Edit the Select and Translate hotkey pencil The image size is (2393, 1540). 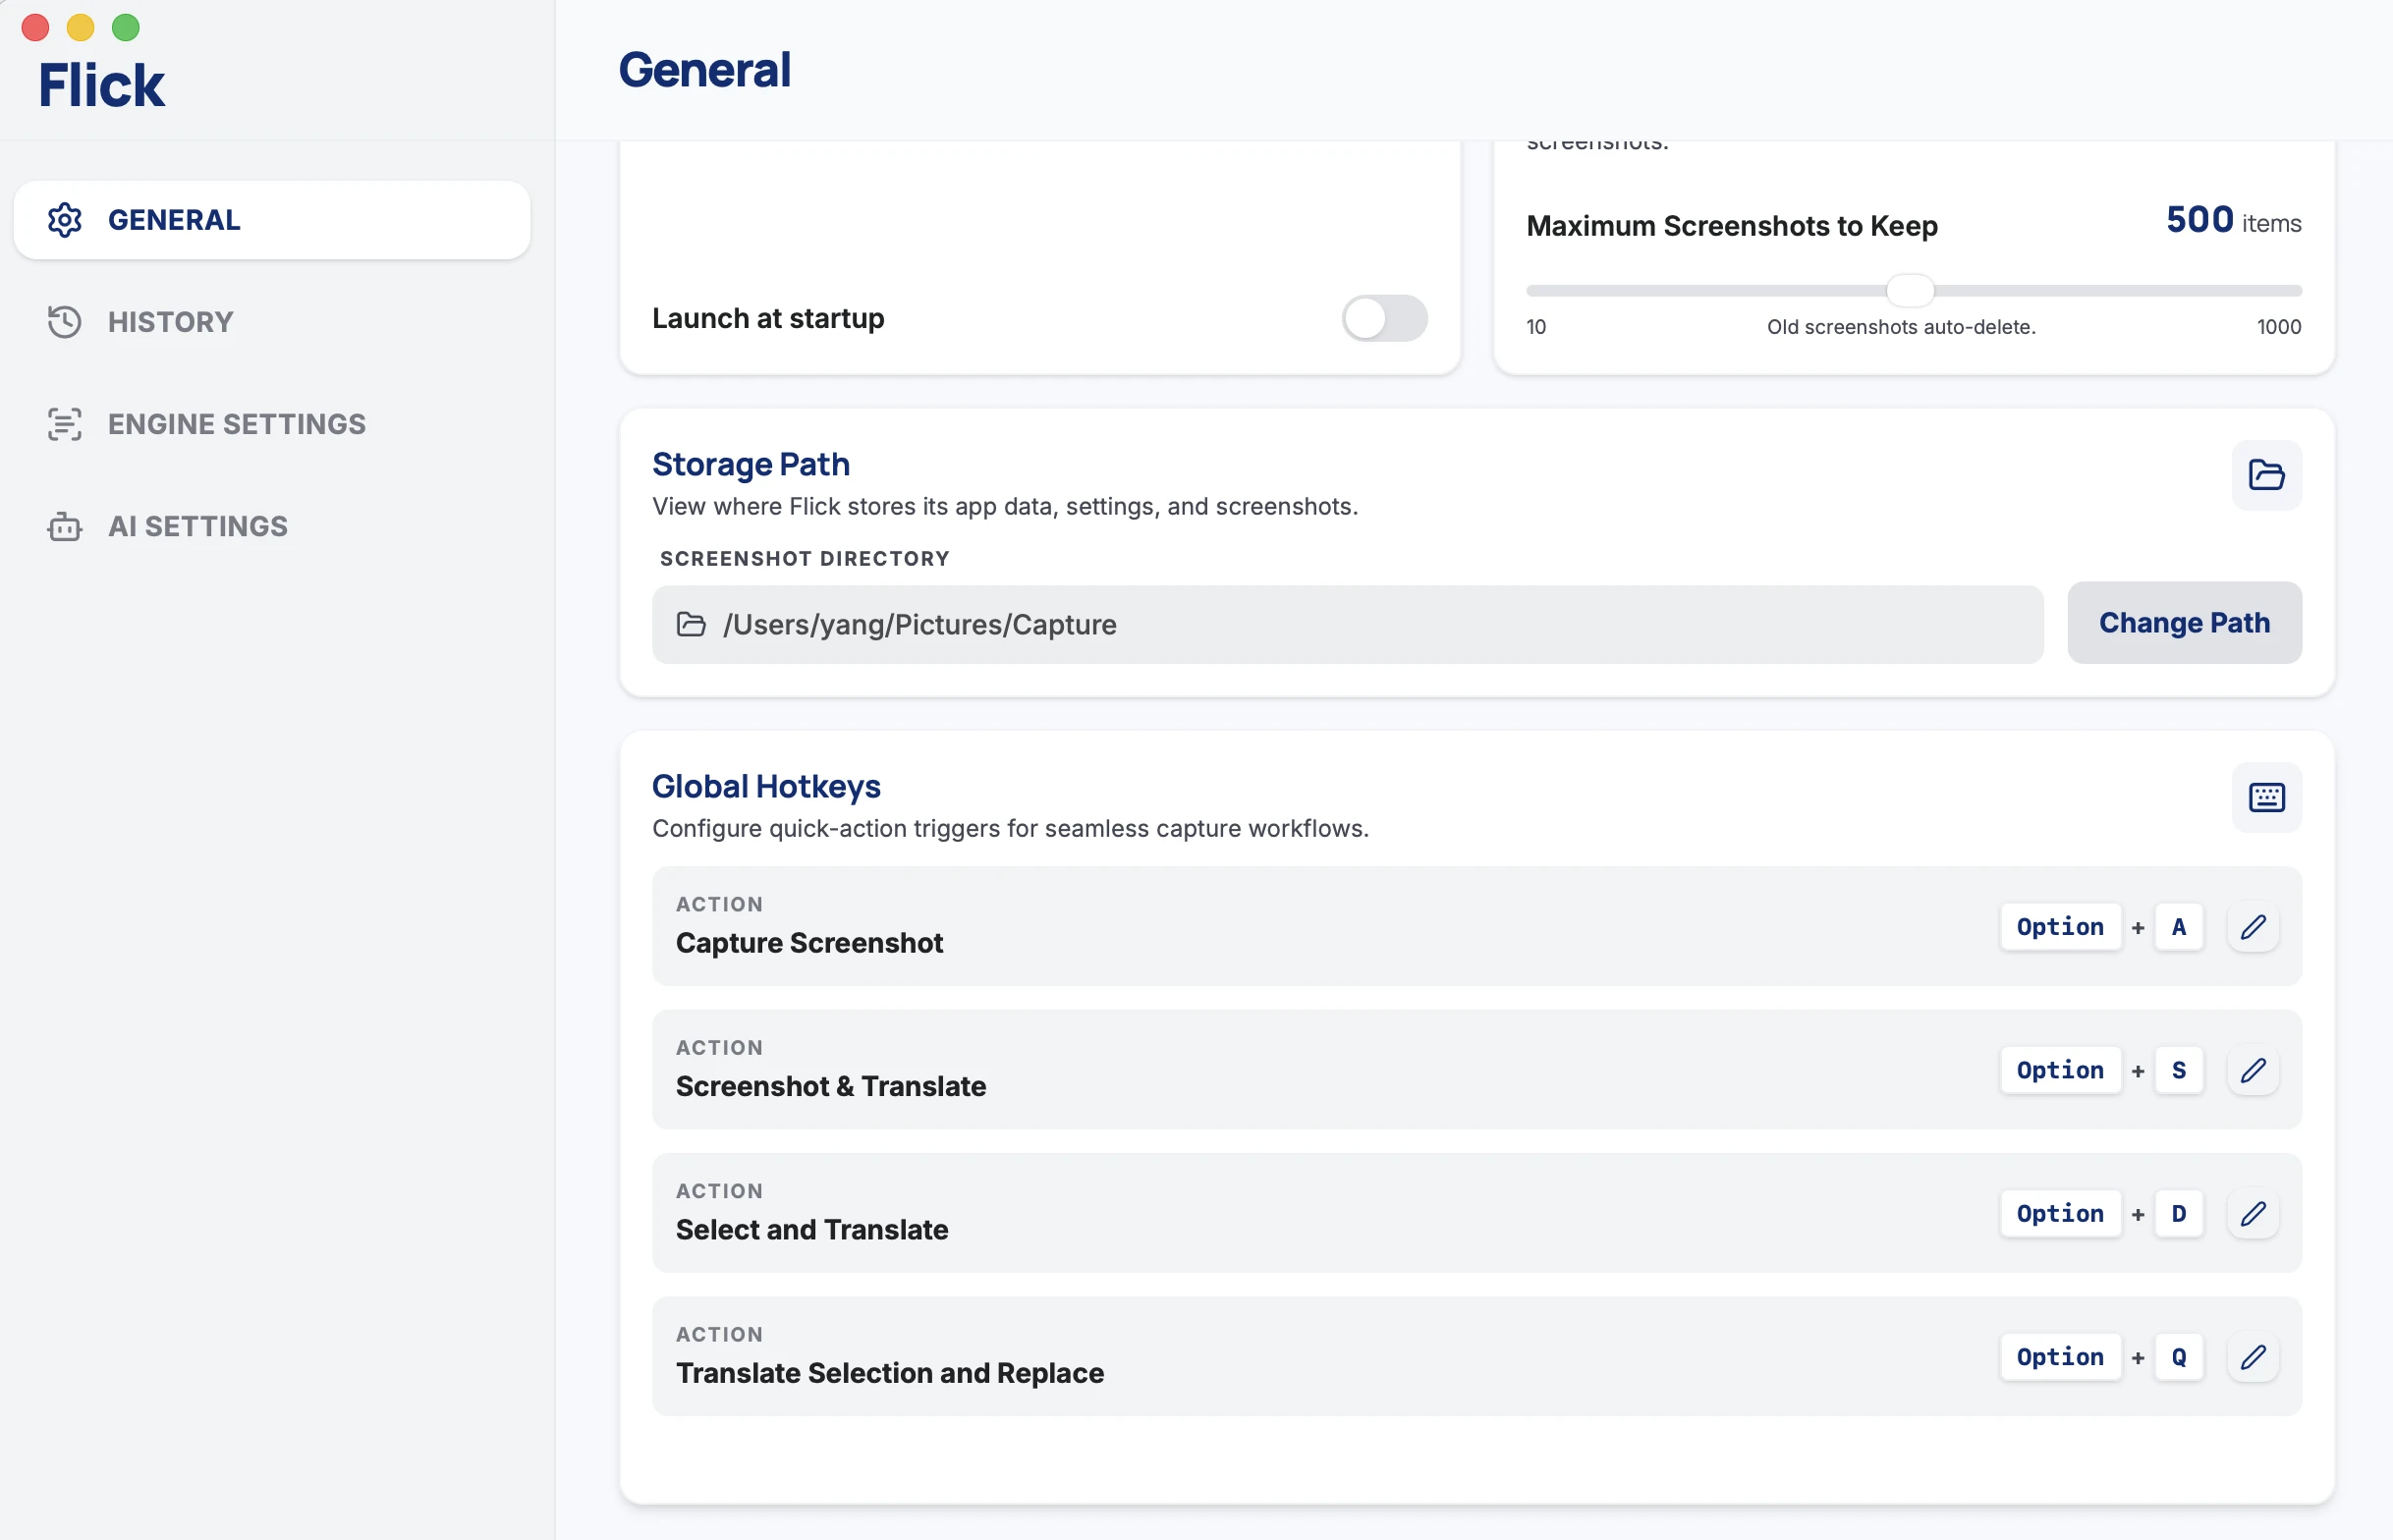(2253, 1214)
